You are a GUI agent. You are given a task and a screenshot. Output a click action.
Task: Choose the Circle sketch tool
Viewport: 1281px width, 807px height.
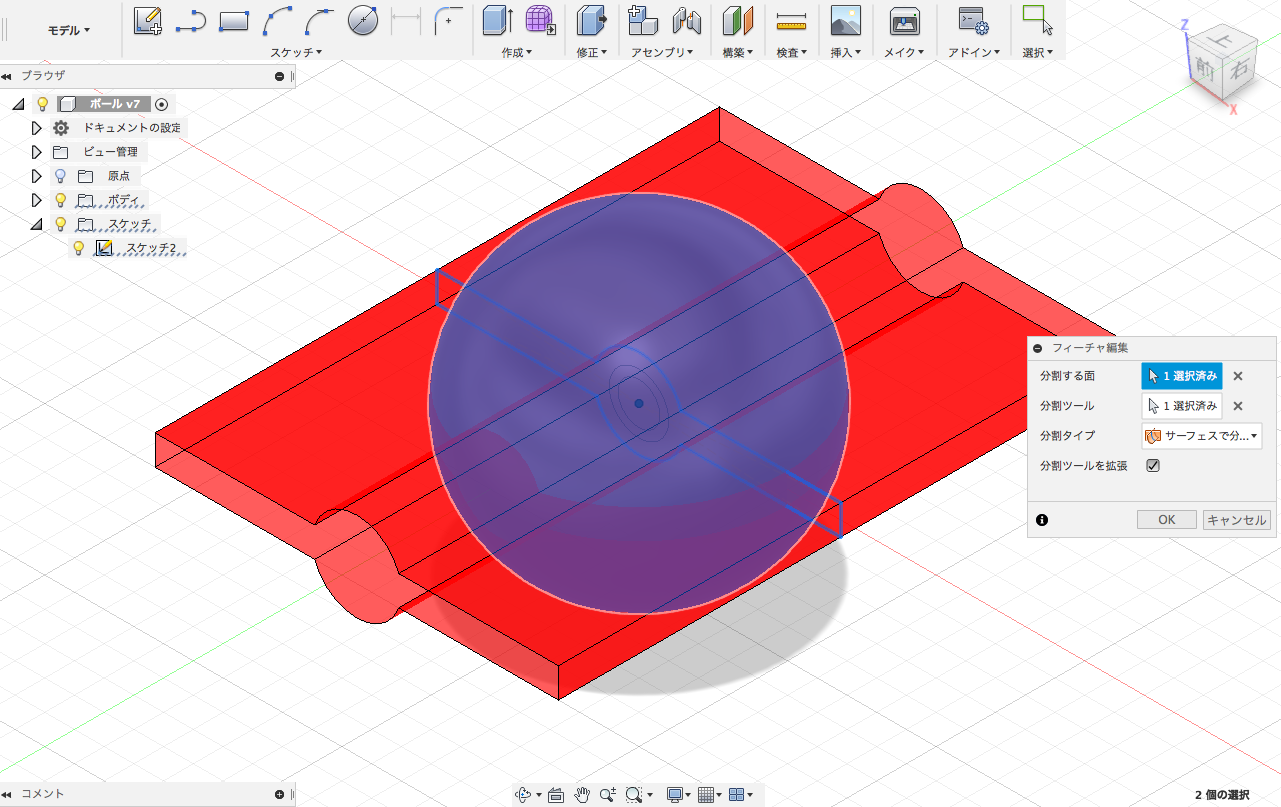pos(363,20)
